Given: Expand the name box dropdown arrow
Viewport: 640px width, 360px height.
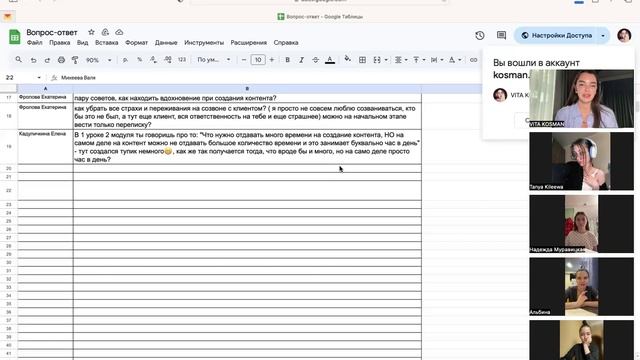Looking at the screenshot, I should (x=39, y=78).
